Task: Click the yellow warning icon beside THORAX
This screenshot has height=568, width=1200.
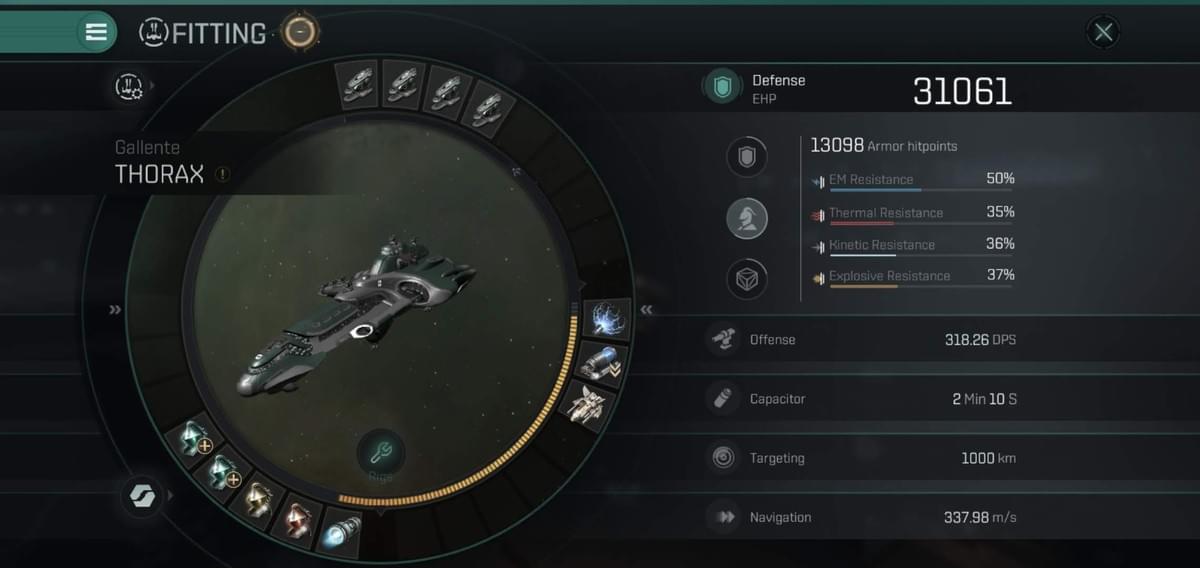Action: pos(222,174)
